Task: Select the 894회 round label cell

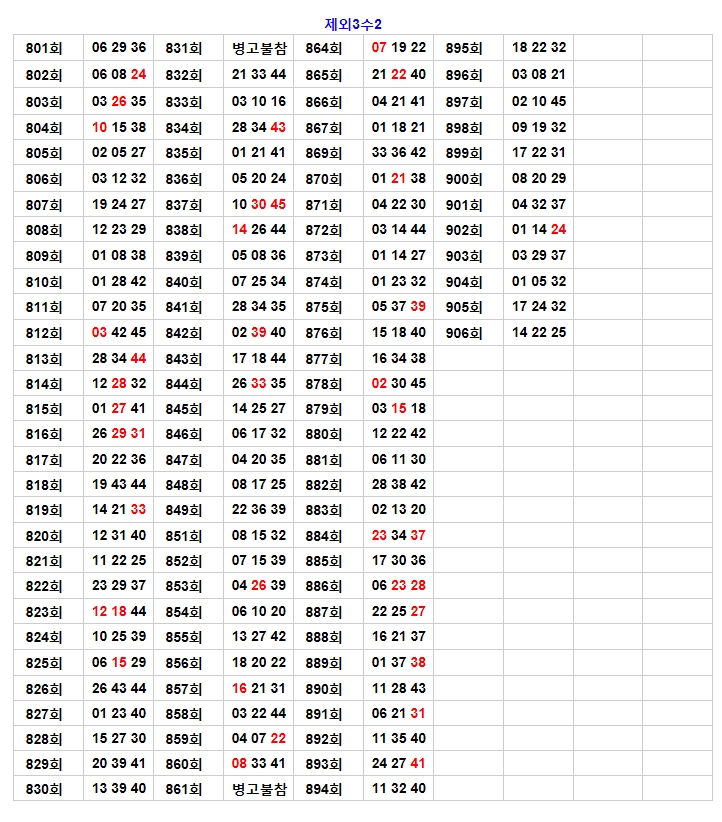Action: click(x=324, y=788)
